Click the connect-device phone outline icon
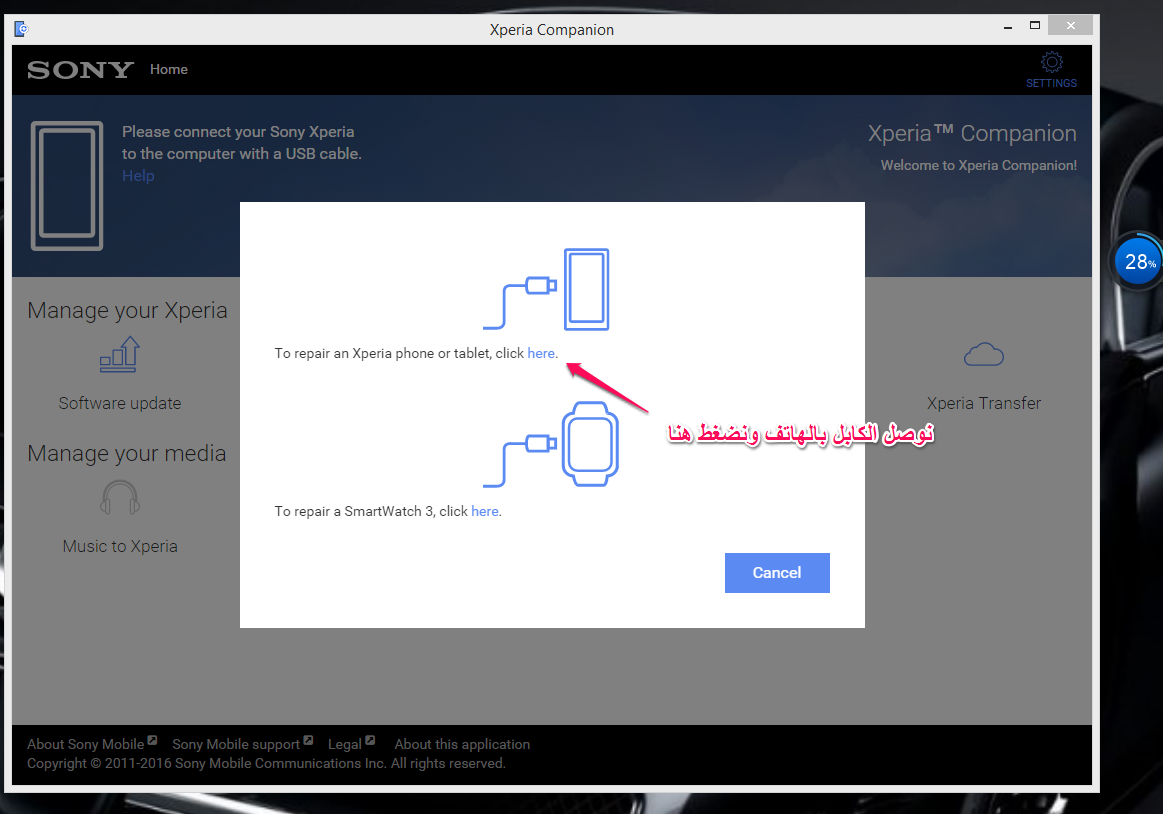Screen dimensions: 1163x814 67,186
